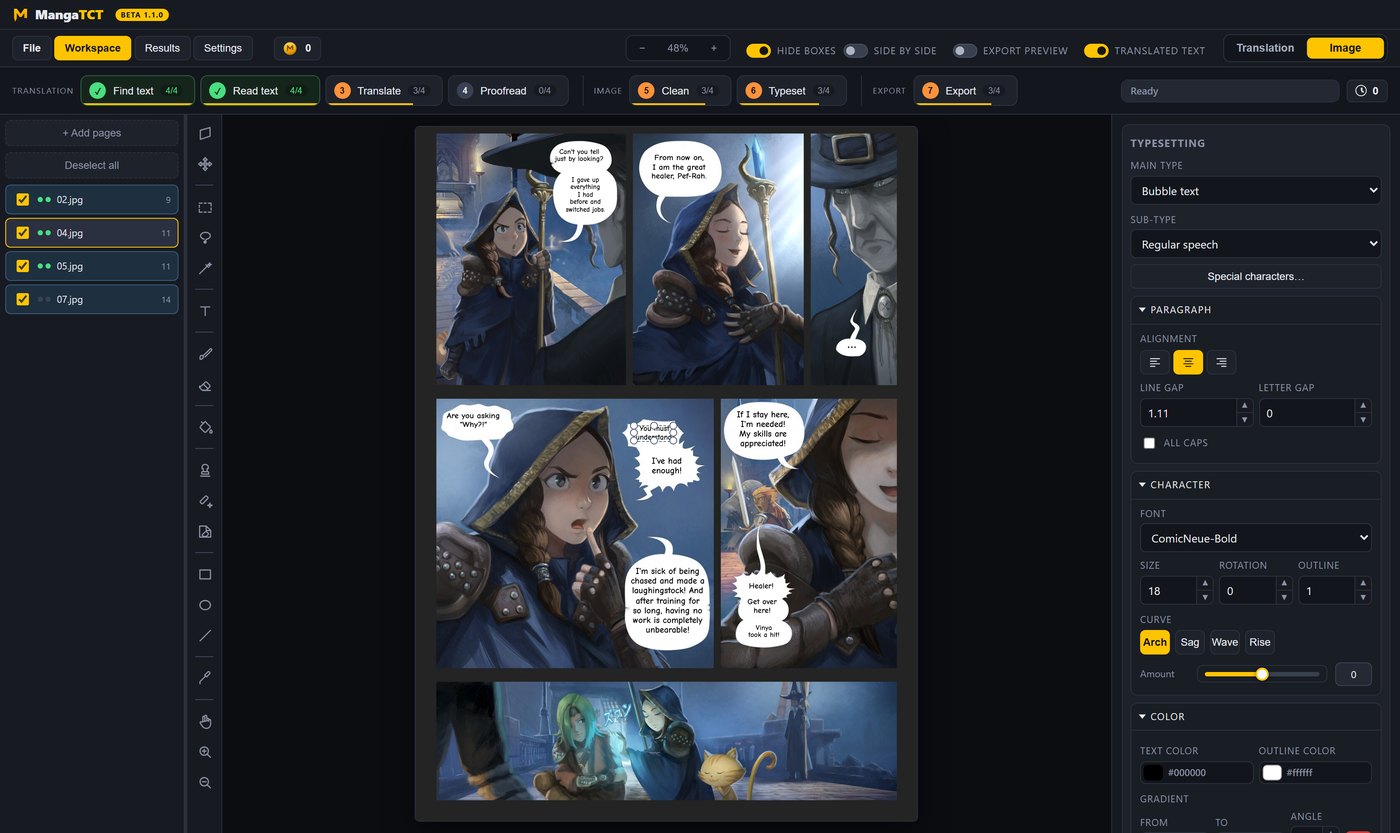This screenshot has height=833, width=1400.
Task: Click the zoom out magnifier tool
Action: click(x=205, y=782)
